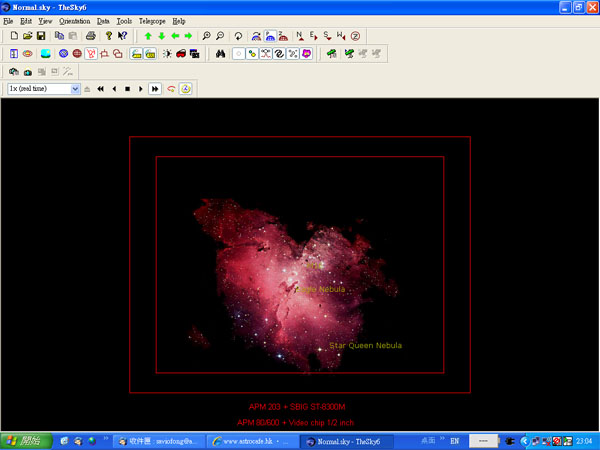Open the Data menu
The height and width of the screenshot is (450, 600).
pos(103,21)
